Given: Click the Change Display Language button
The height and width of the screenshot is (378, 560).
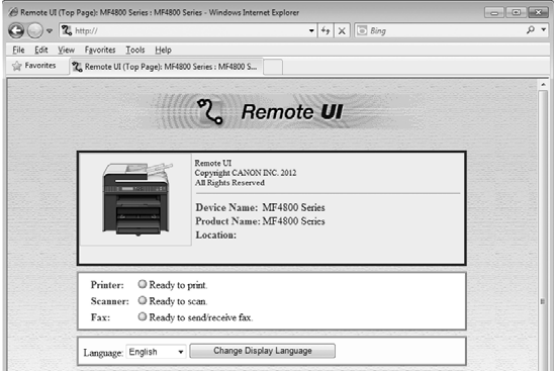Looking at the screenshot, I should [x=262, y=351].
